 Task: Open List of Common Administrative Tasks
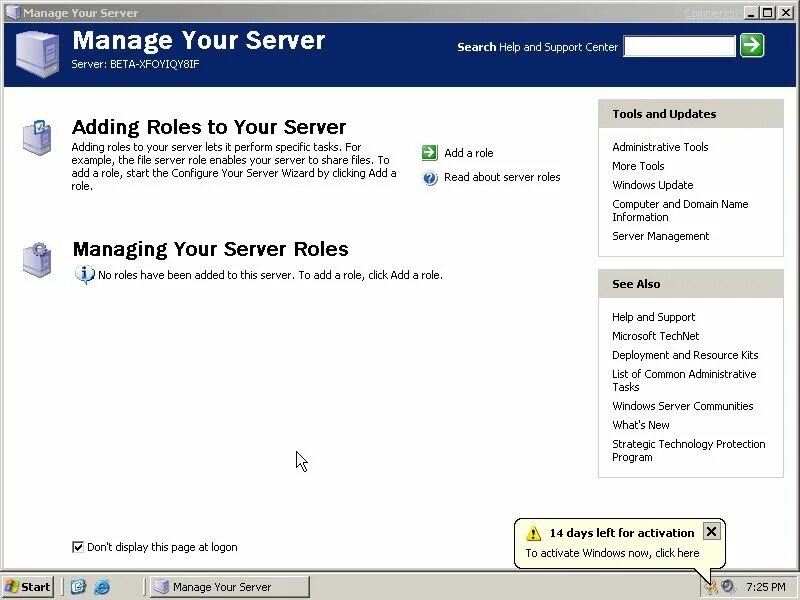pos(684,380)
